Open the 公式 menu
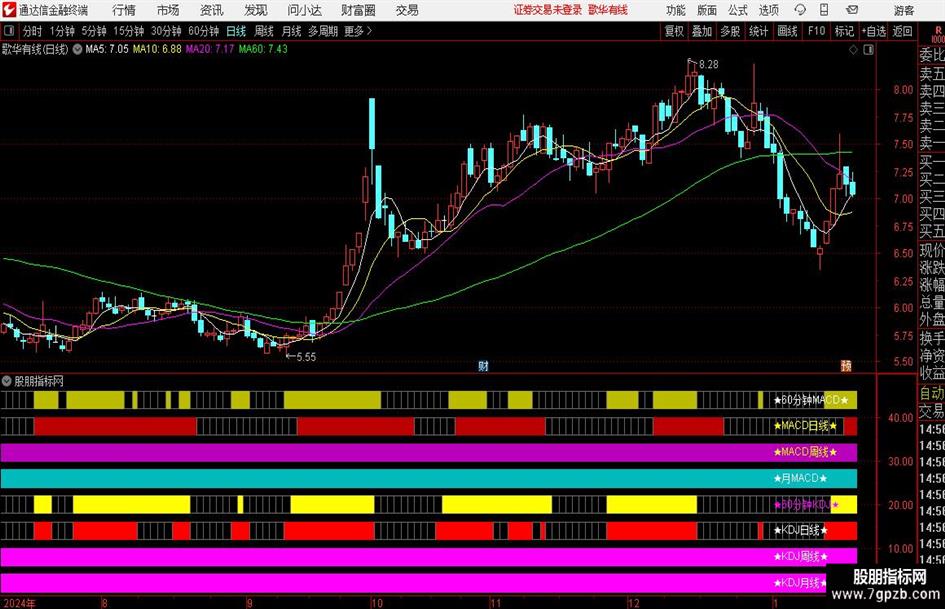This screenshot has height=609, width=945. tap(738, 10)
